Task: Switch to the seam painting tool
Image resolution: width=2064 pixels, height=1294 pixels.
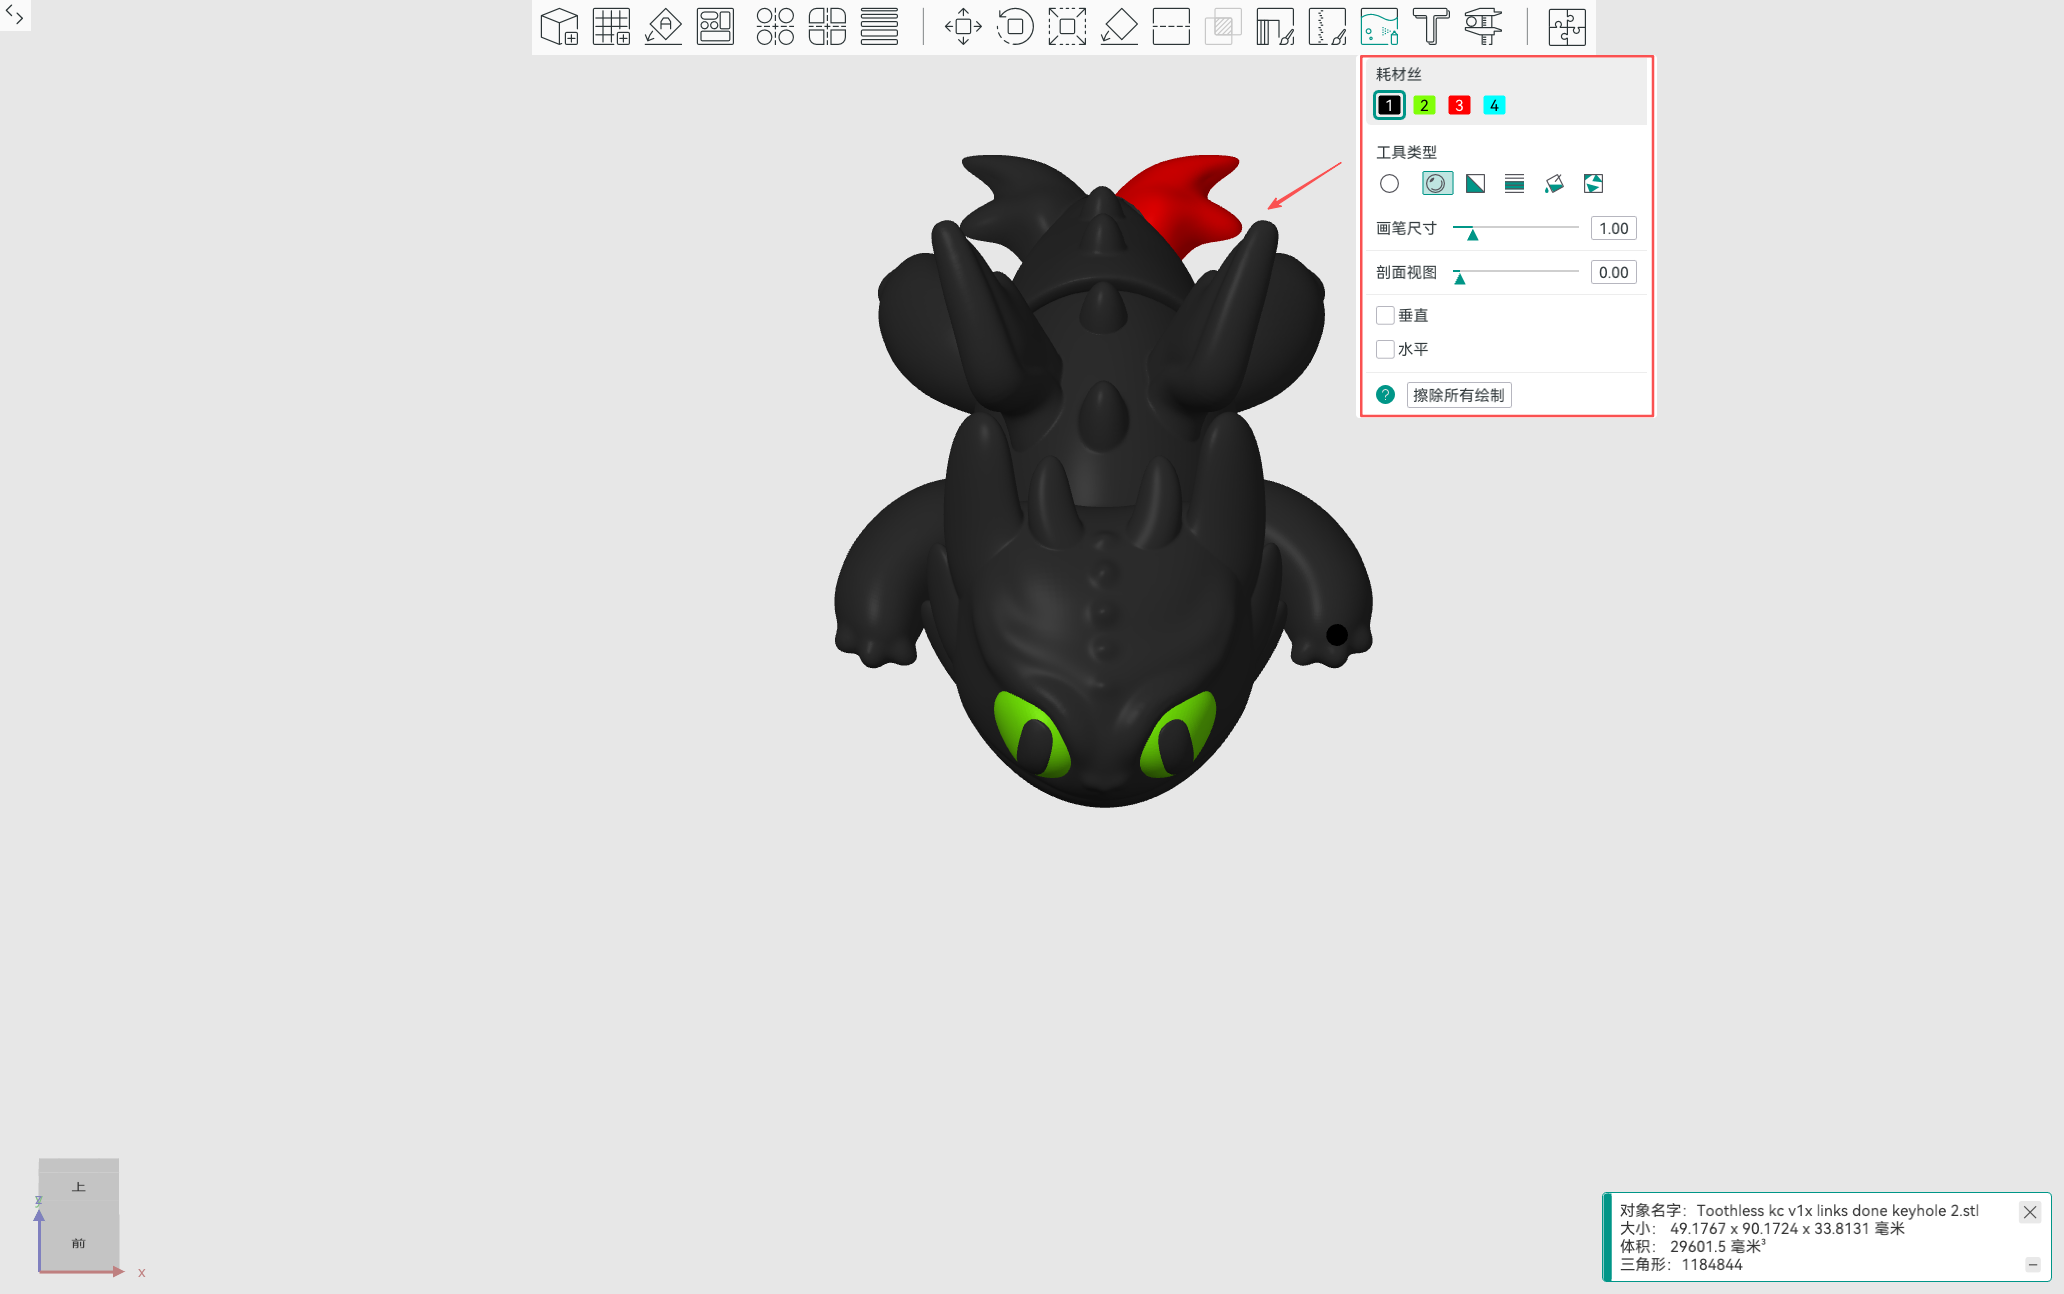Action: pyautogui.click(x=1329, y=27)
